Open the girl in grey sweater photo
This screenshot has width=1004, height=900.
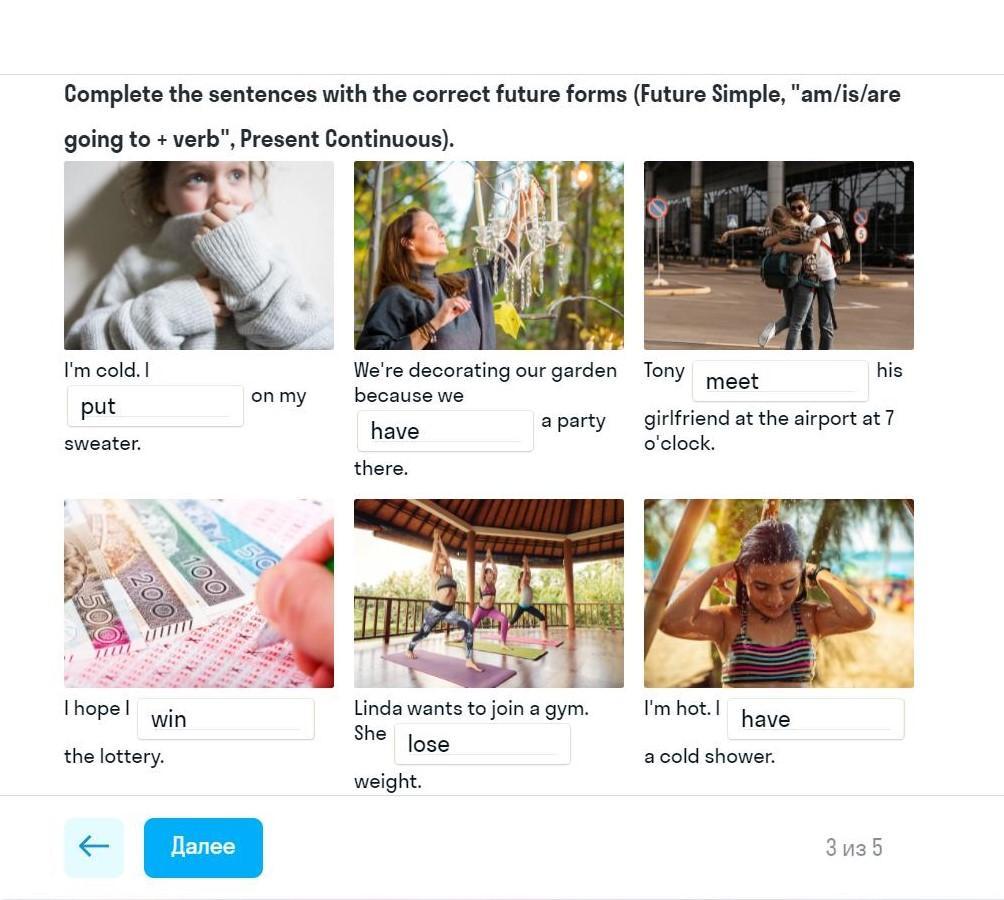[199, 255]
